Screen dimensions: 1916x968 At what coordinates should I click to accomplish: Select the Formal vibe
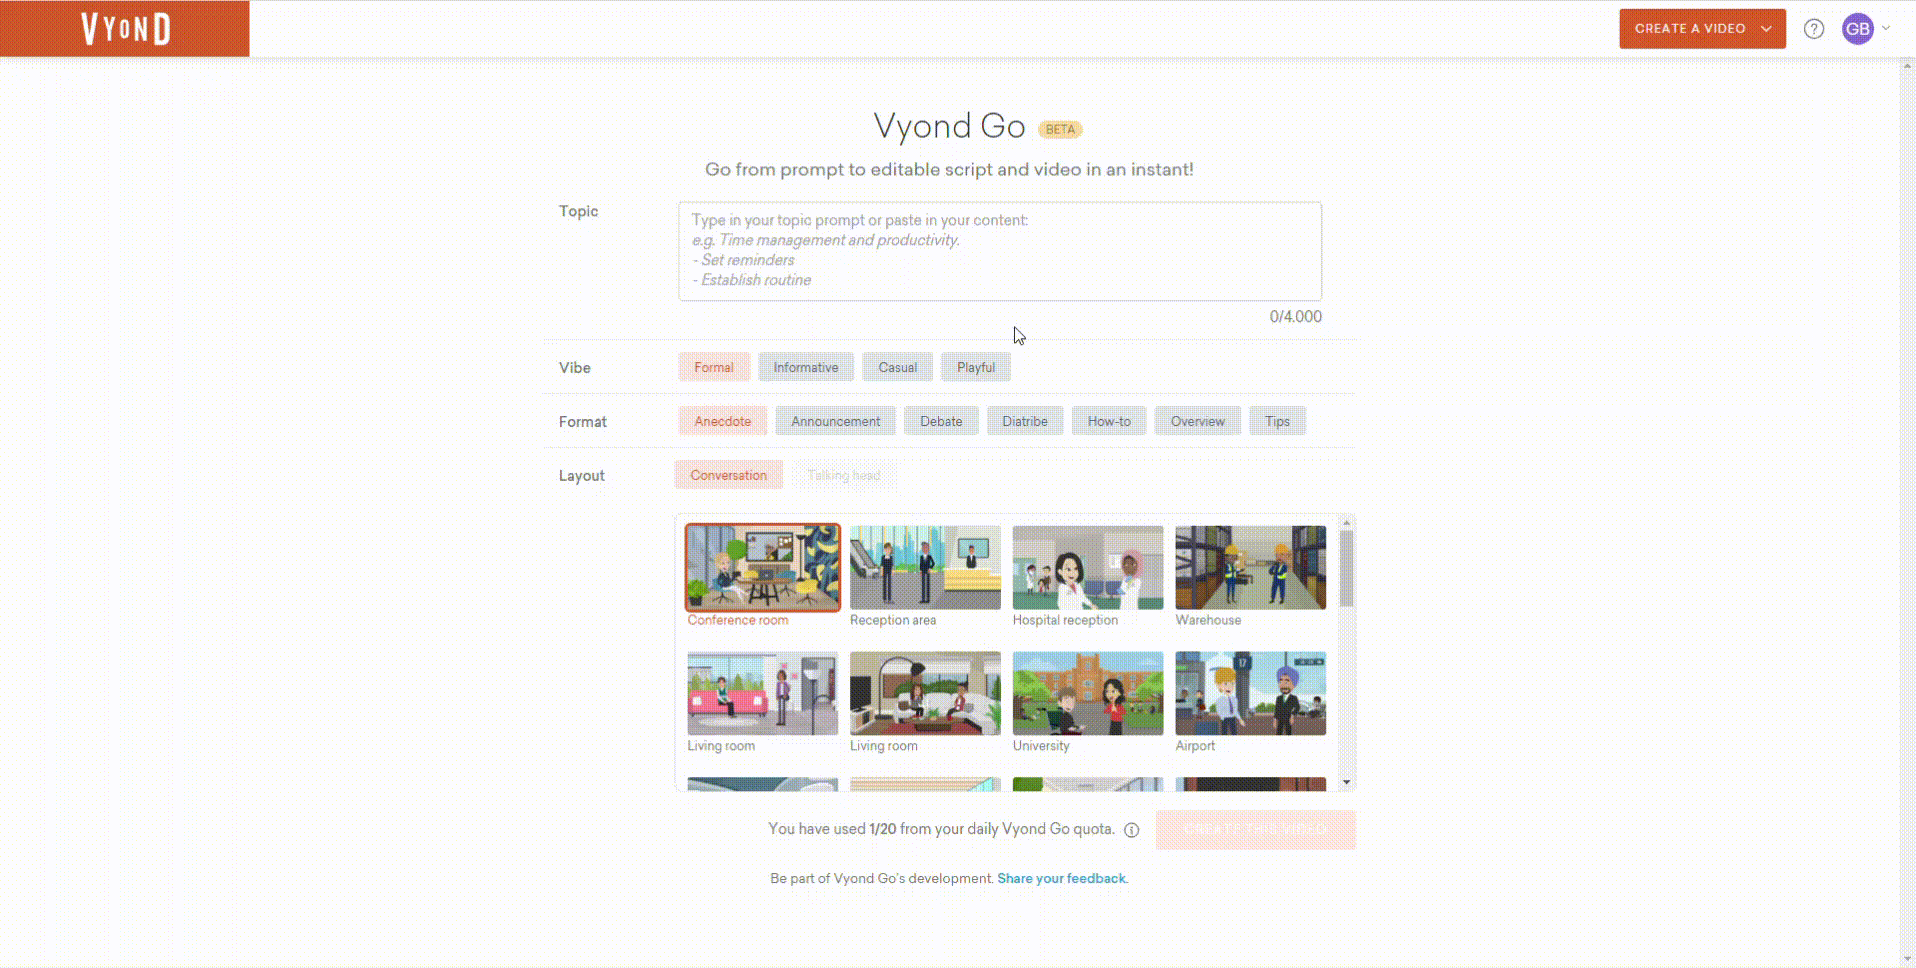[714, 367]
